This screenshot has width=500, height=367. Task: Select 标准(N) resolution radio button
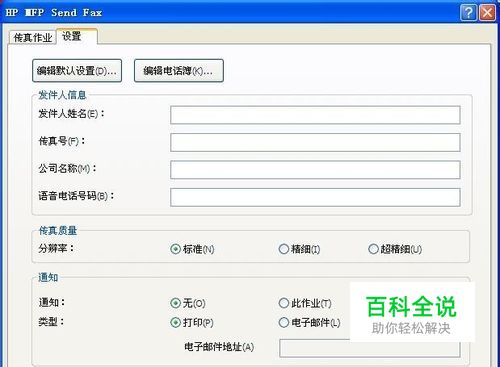[176, 249]
